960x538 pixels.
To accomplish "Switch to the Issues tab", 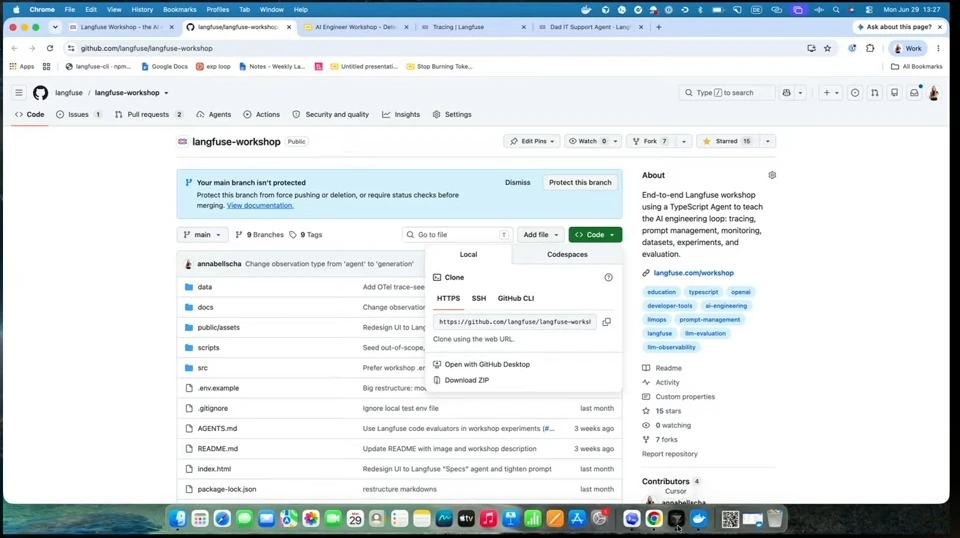I will click(78, 114).
